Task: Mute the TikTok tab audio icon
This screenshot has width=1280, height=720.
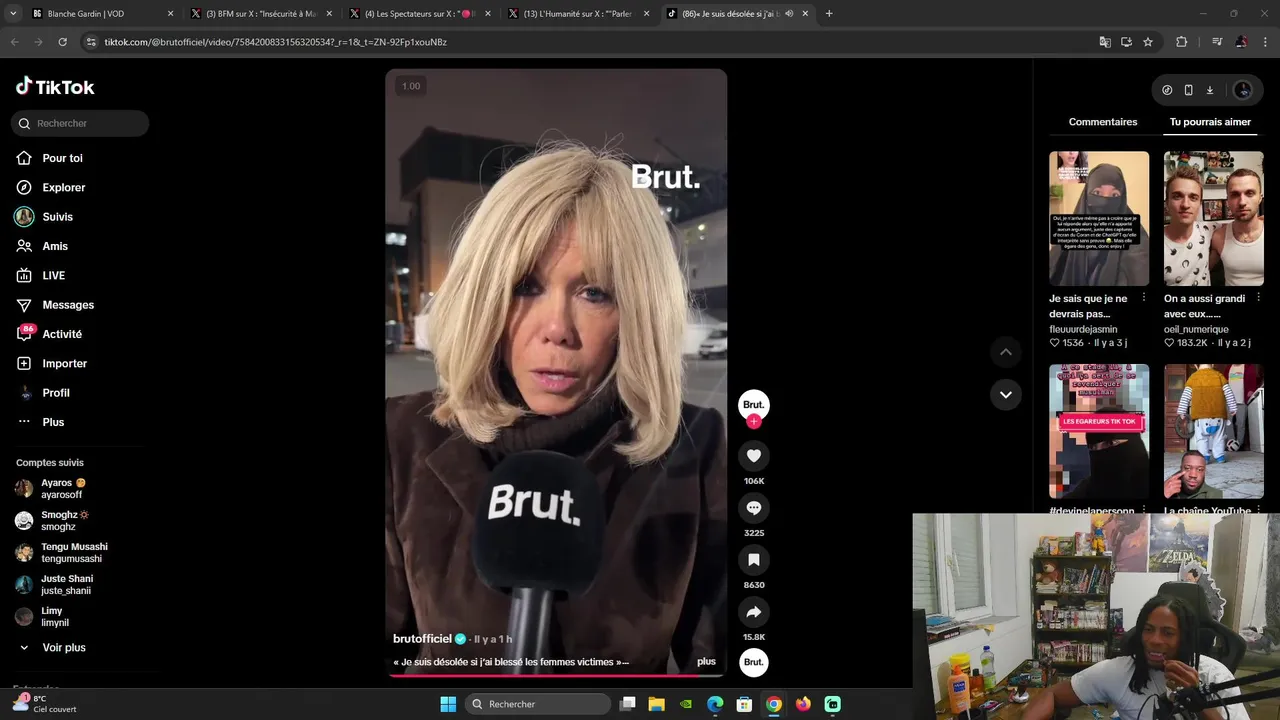Action: [789, 14]
